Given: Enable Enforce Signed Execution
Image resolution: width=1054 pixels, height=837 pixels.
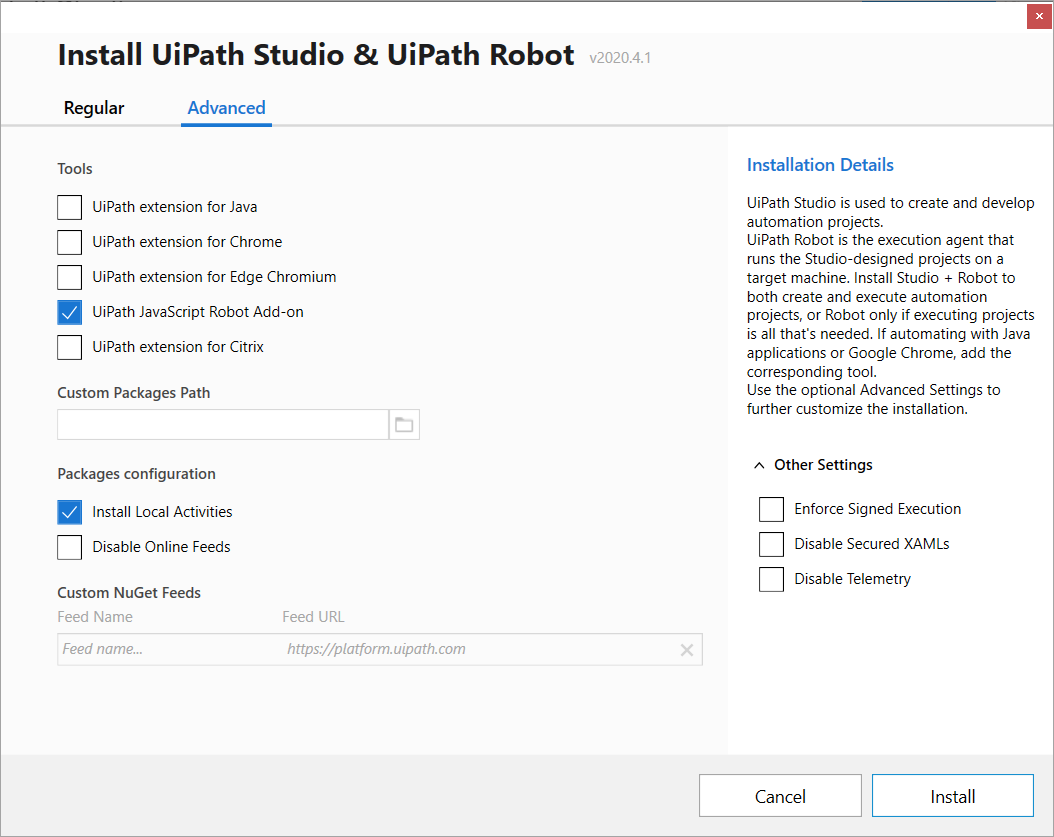Looking at the screenshot, I should pyautogui.click(x=772, y=510).
